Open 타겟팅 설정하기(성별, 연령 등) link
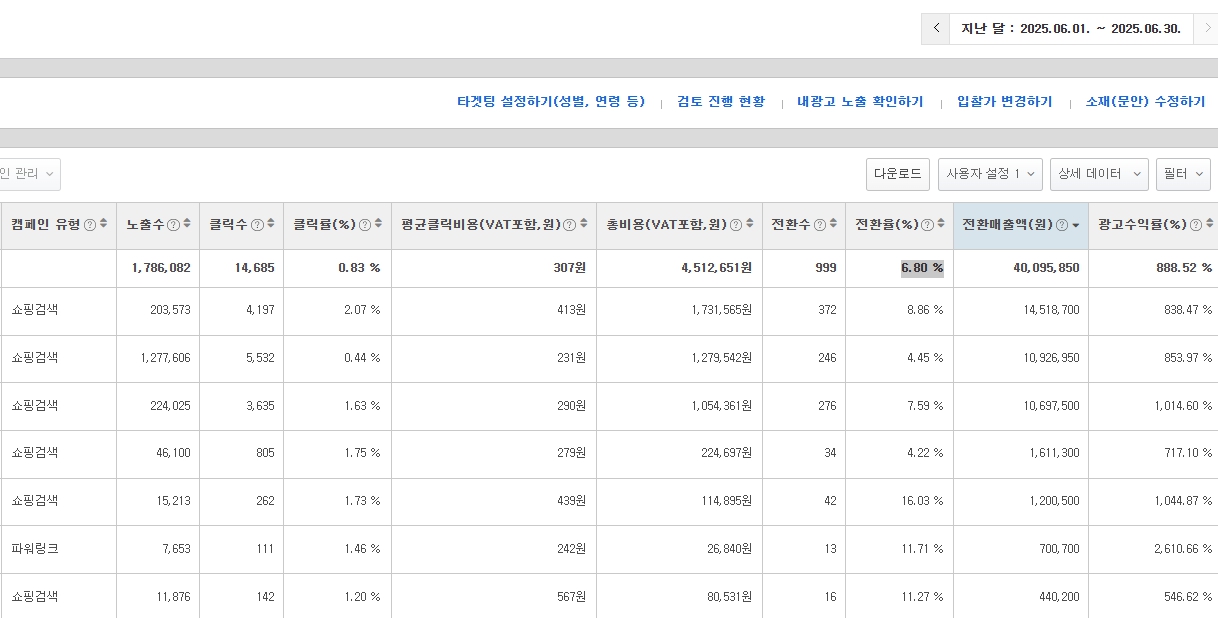 [551, 102]
